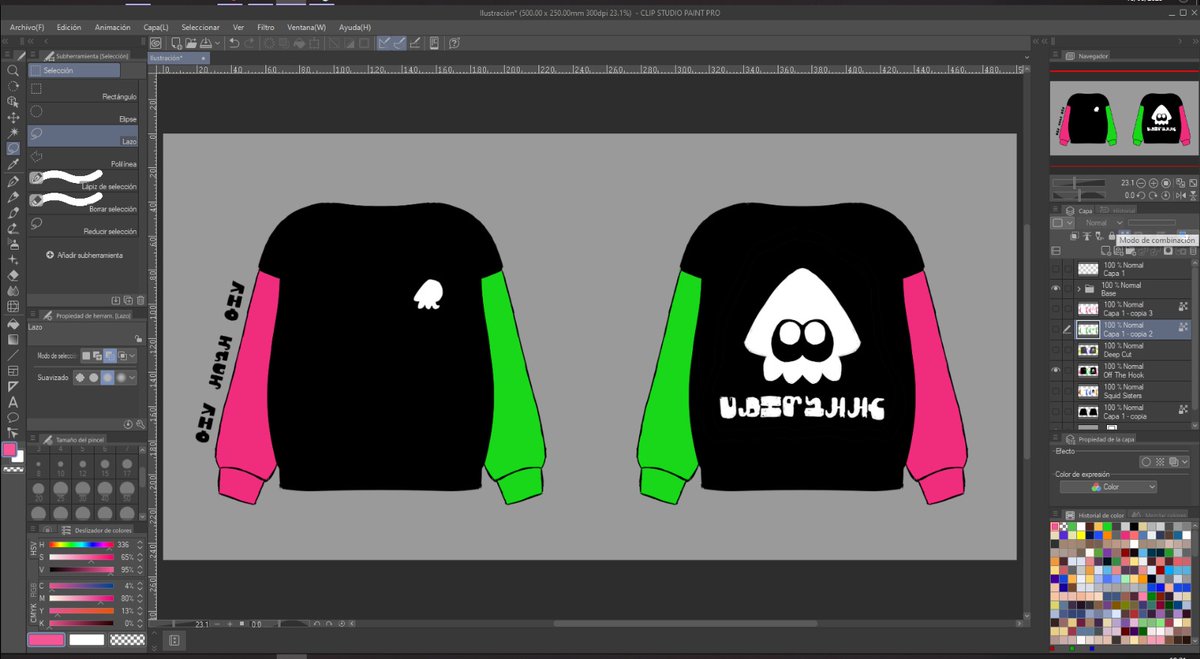1200x659 pixels.
Task: Select the Selección subtool group
Action: pos(74,70)
